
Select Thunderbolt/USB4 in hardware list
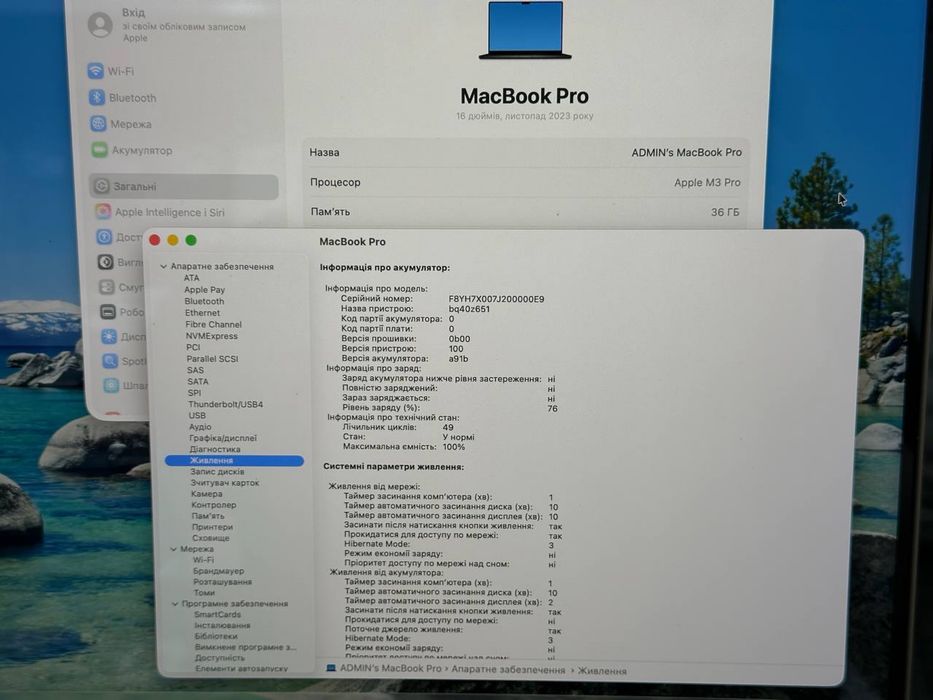(226, 404)
